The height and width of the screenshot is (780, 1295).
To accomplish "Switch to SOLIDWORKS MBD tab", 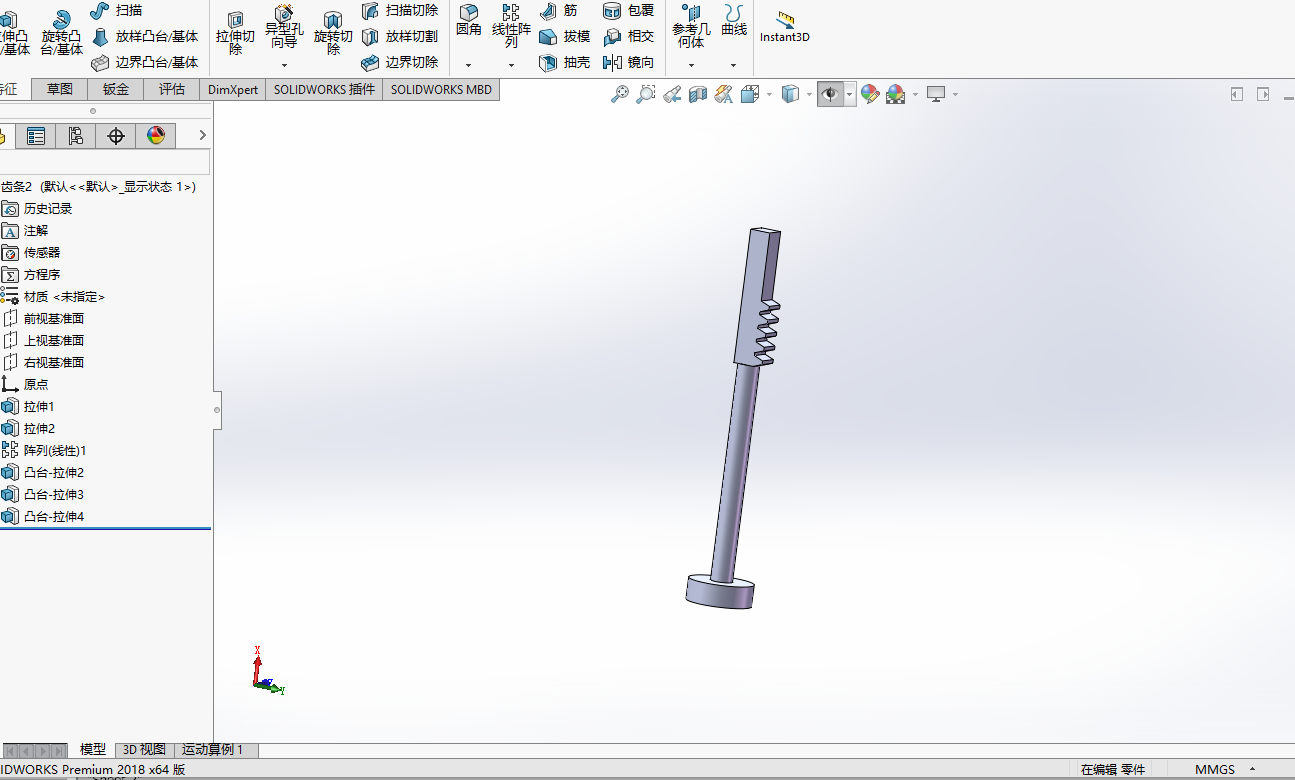I will tap(441, 89).
